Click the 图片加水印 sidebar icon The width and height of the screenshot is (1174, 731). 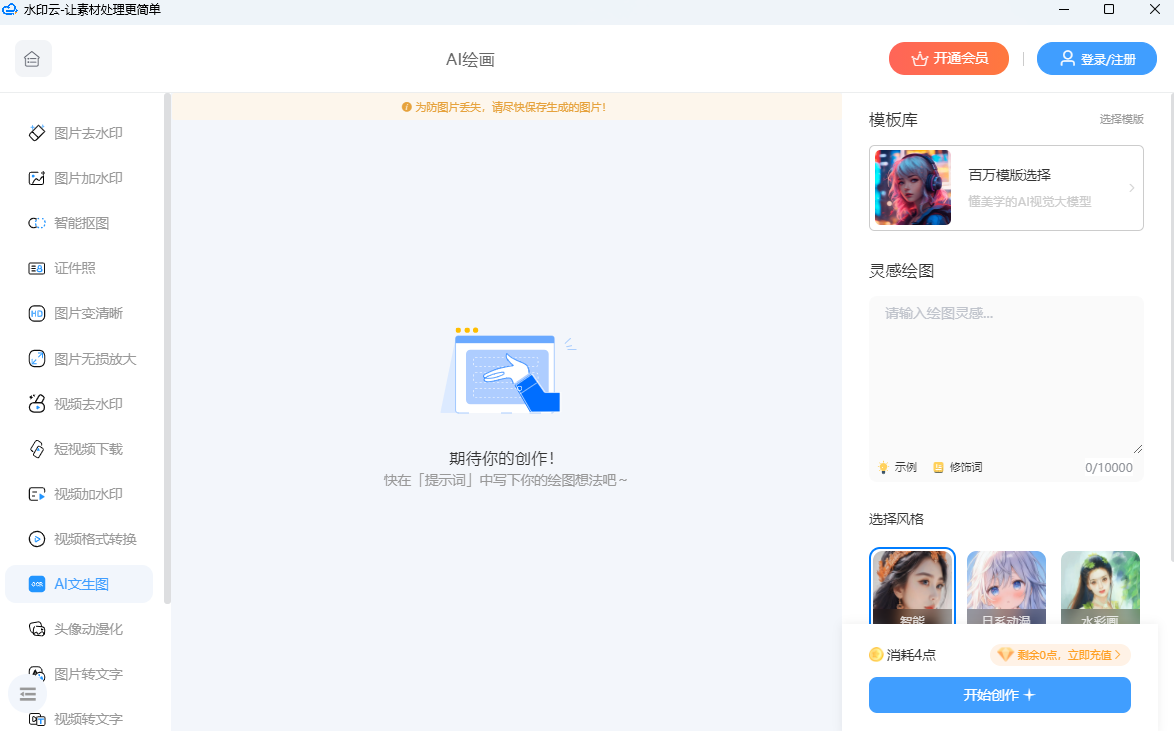[37, 178]
